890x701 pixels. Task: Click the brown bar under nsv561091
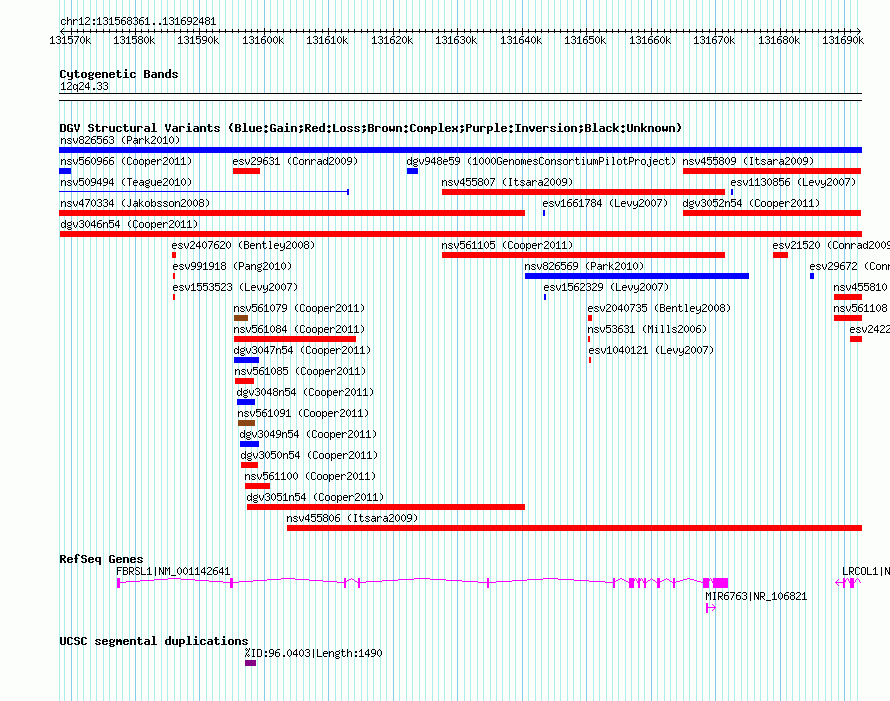pyautogui.click(x=246, y=423)
